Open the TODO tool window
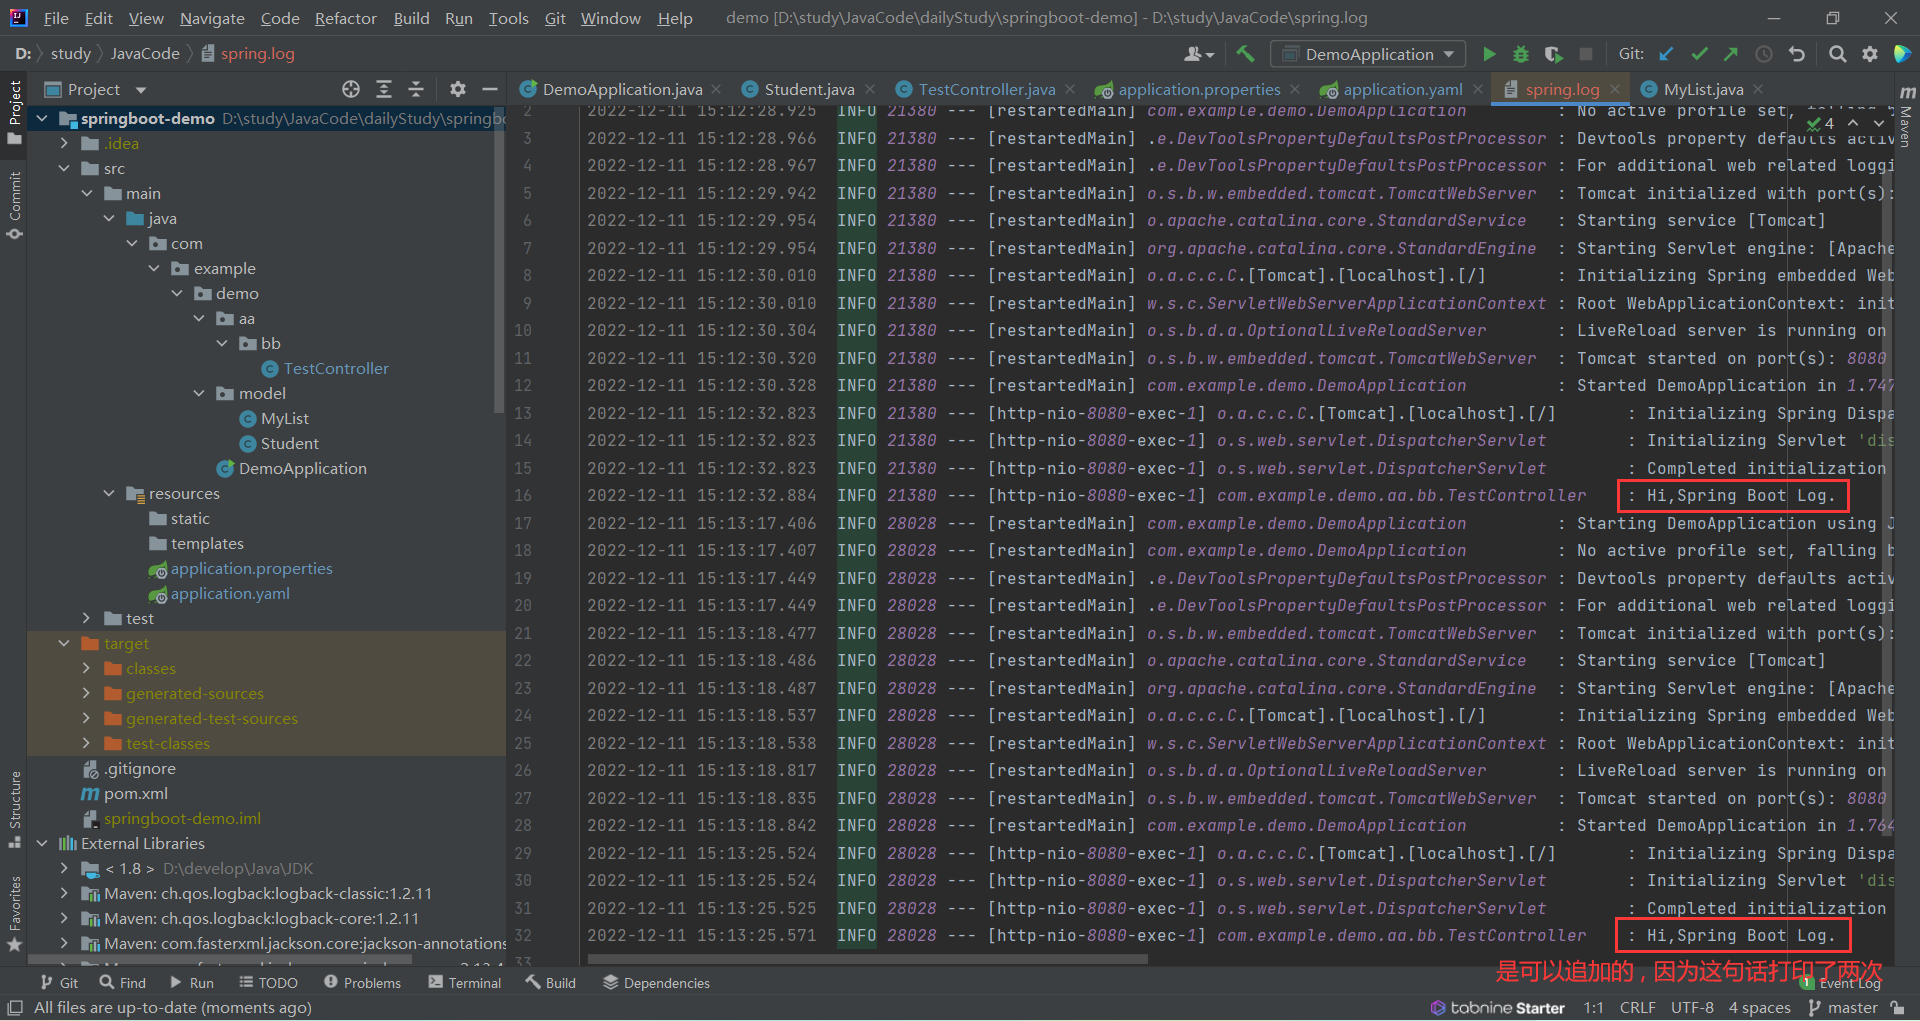The width and height of the screenshot is (1920, 1021). 269,983
